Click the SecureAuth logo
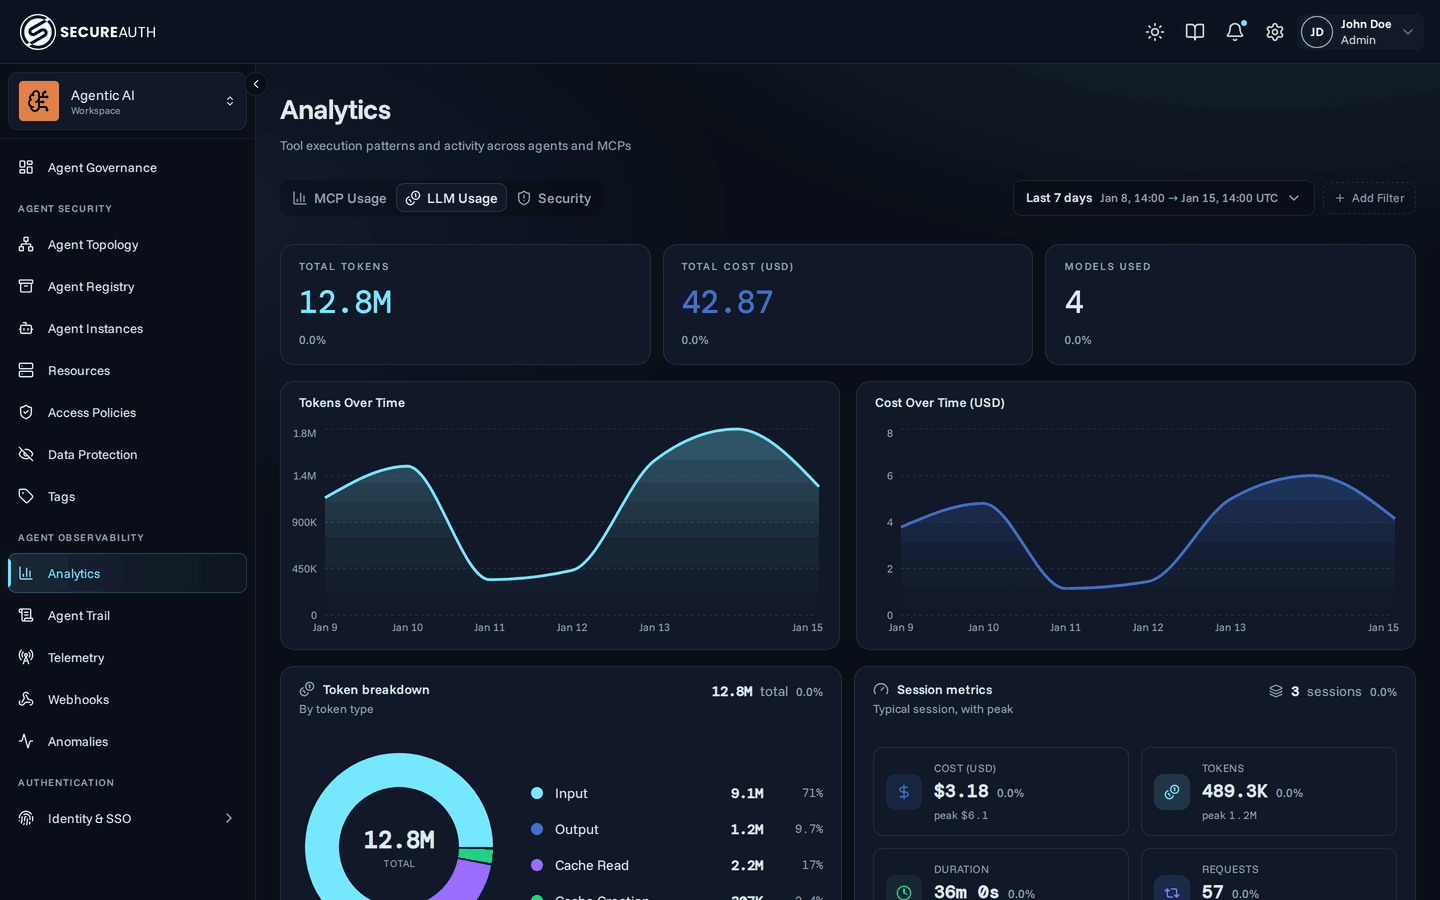Screen dimensions: 1440x900 coord(88,32)
